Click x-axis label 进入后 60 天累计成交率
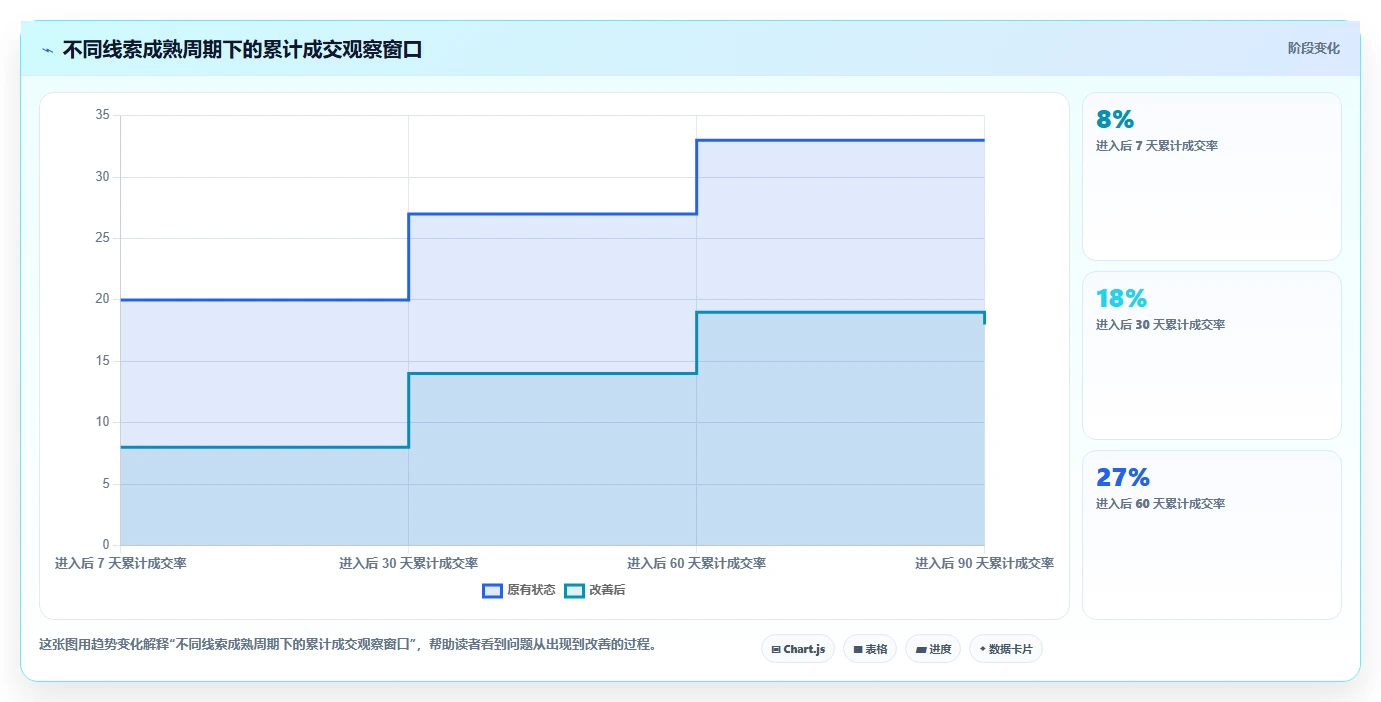 [x=696, y=563]
